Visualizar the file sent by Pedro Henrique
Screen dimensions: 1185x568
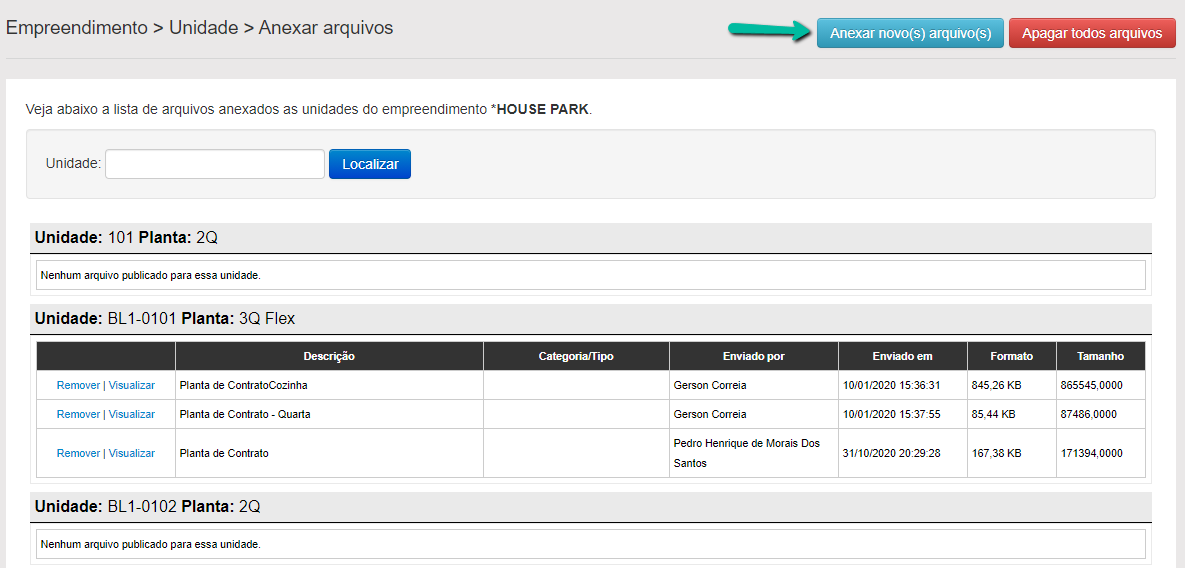[x=132, y=453]
